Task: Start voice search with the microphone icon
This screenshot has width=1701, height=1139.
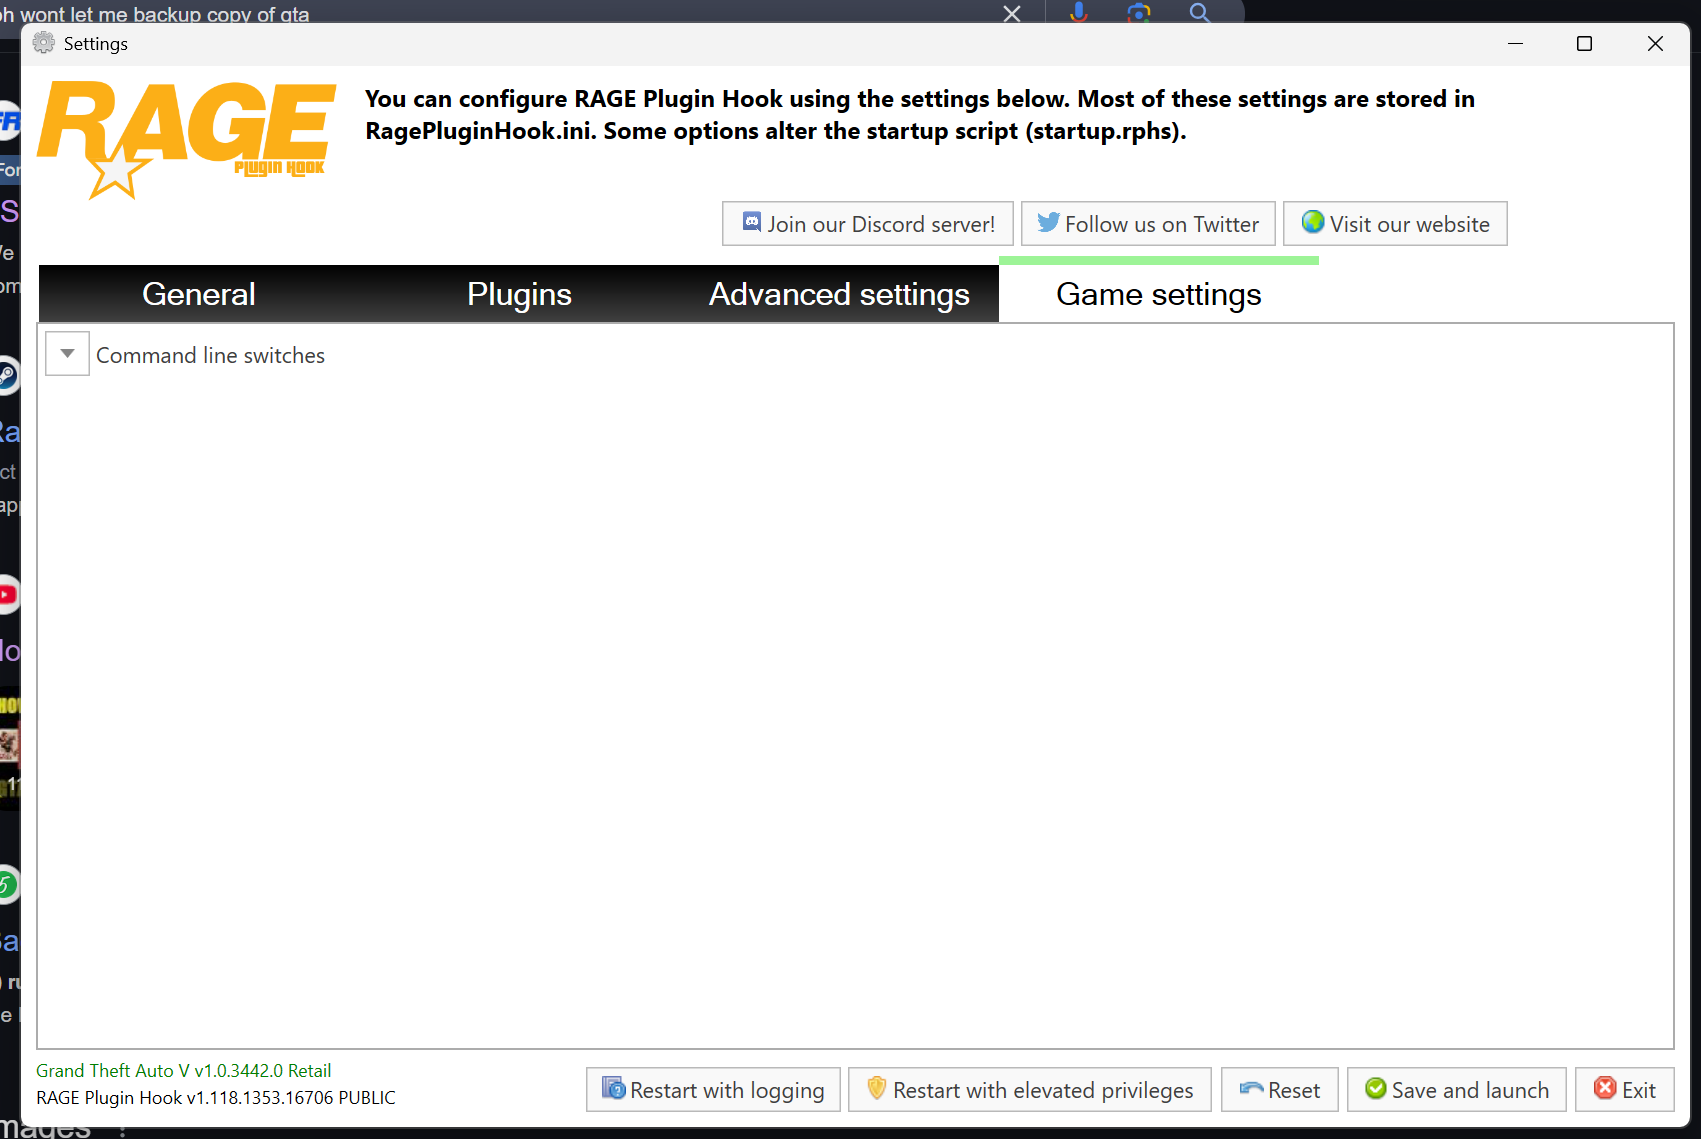Action: [x=1078, y=12]
